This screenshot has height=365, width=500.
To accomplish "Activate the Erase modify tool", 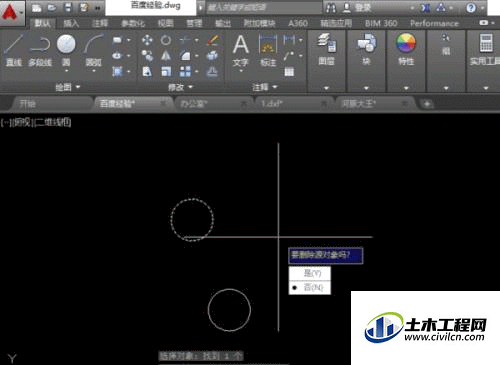I will click(212, 40).
